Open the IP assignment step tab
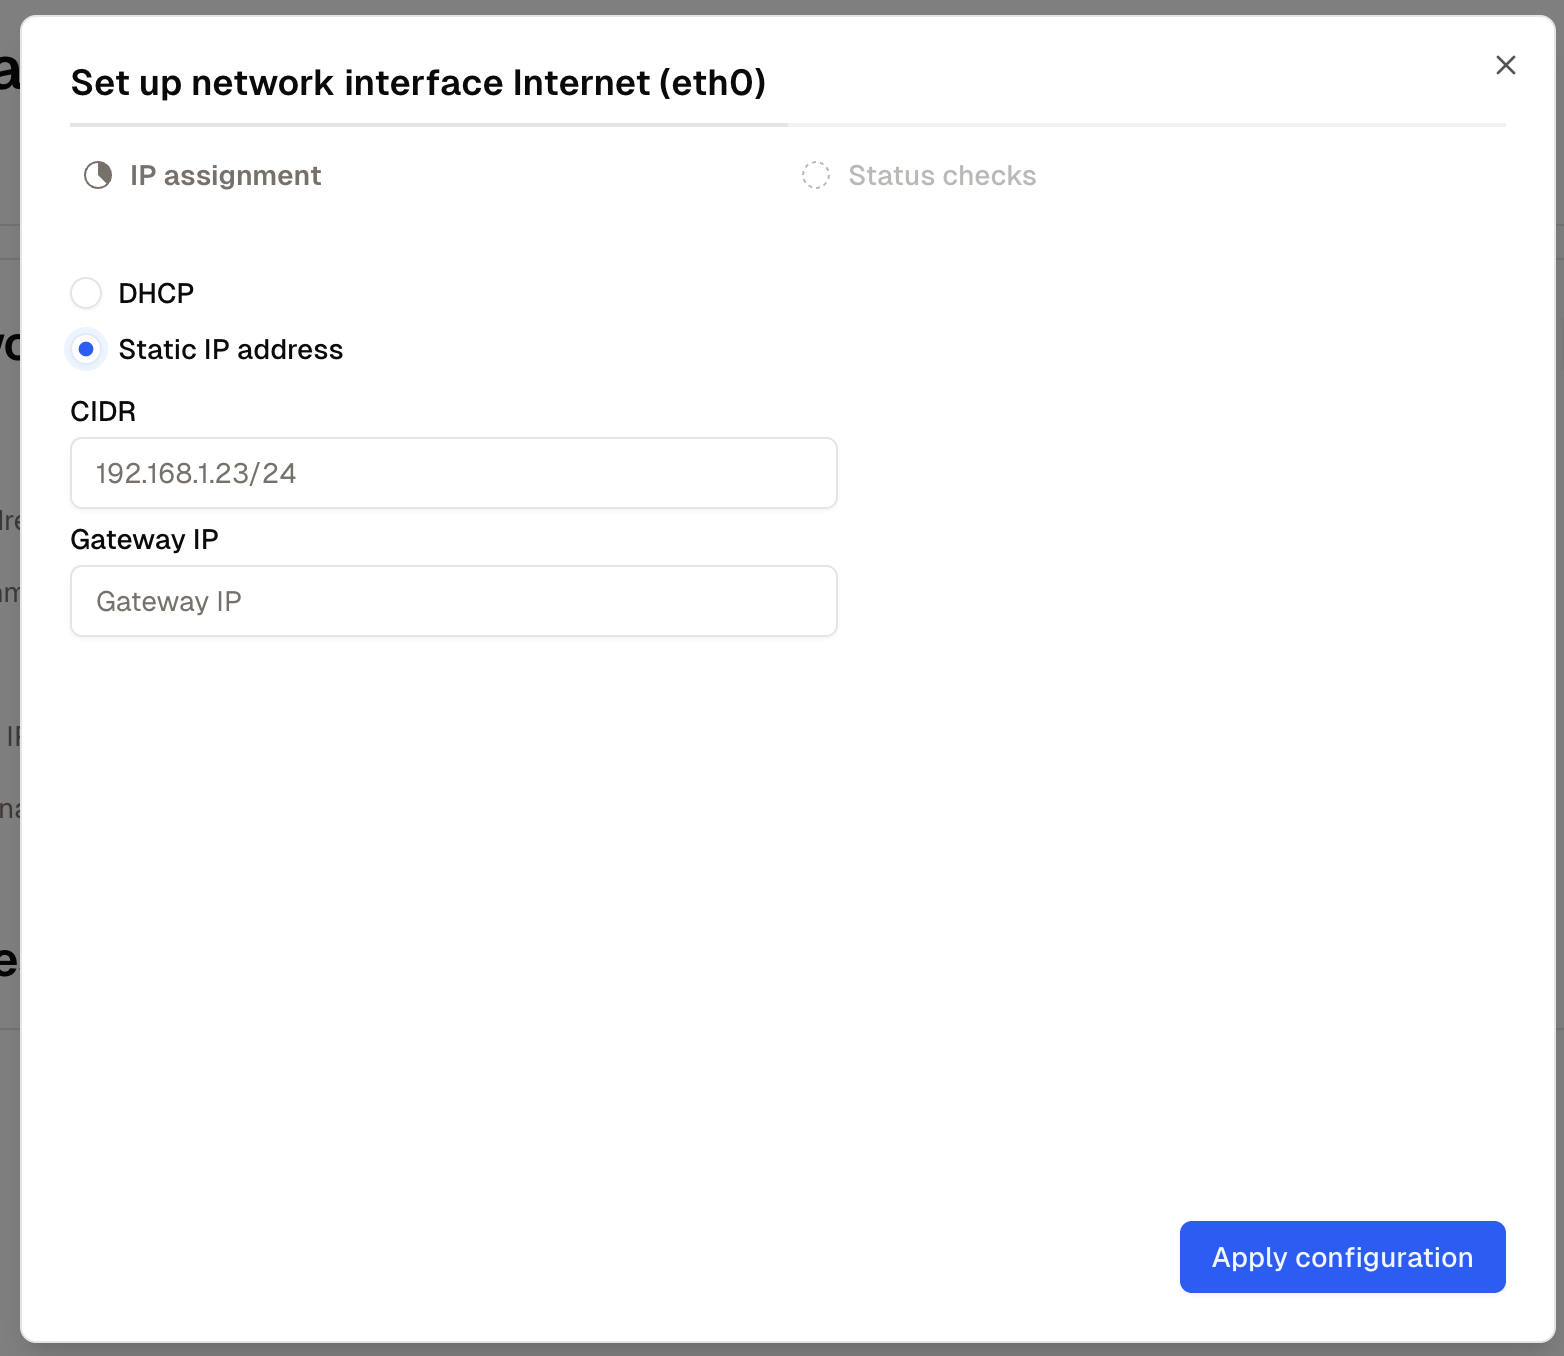 point(203,175)
